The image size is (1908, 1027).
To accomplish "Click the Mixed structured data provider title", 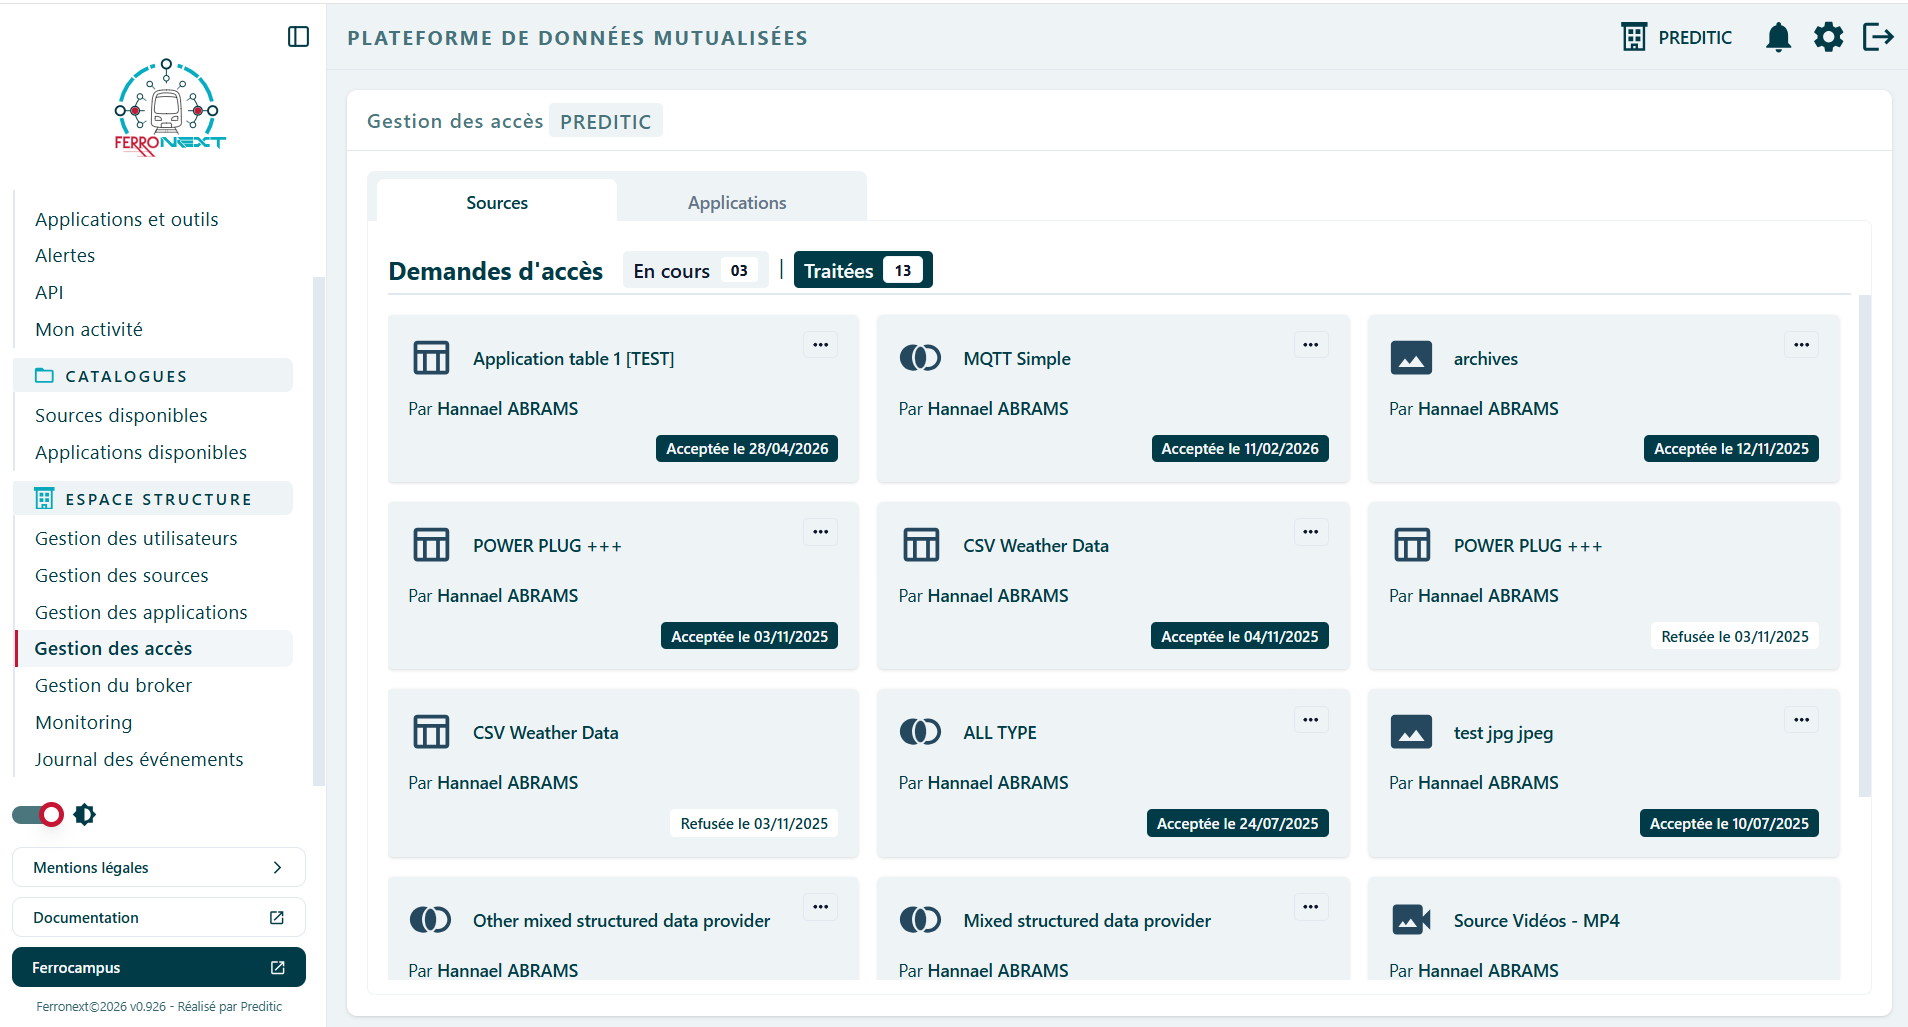I will [1087, 920].
